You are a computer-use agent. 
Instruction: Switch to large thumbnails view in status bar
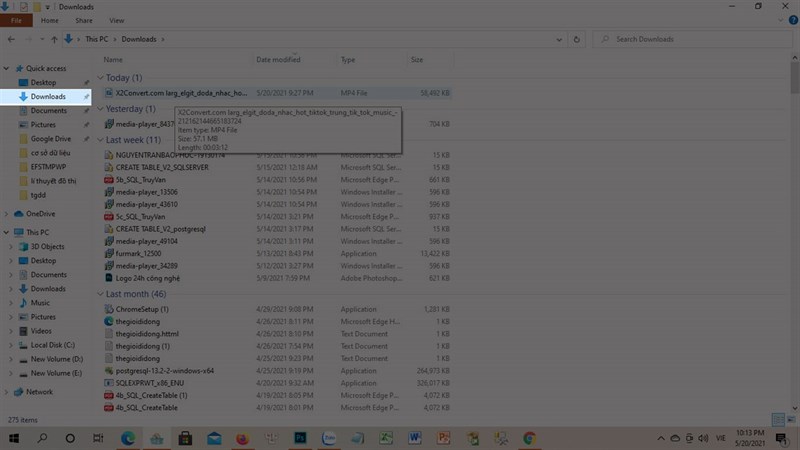(790, 420)
